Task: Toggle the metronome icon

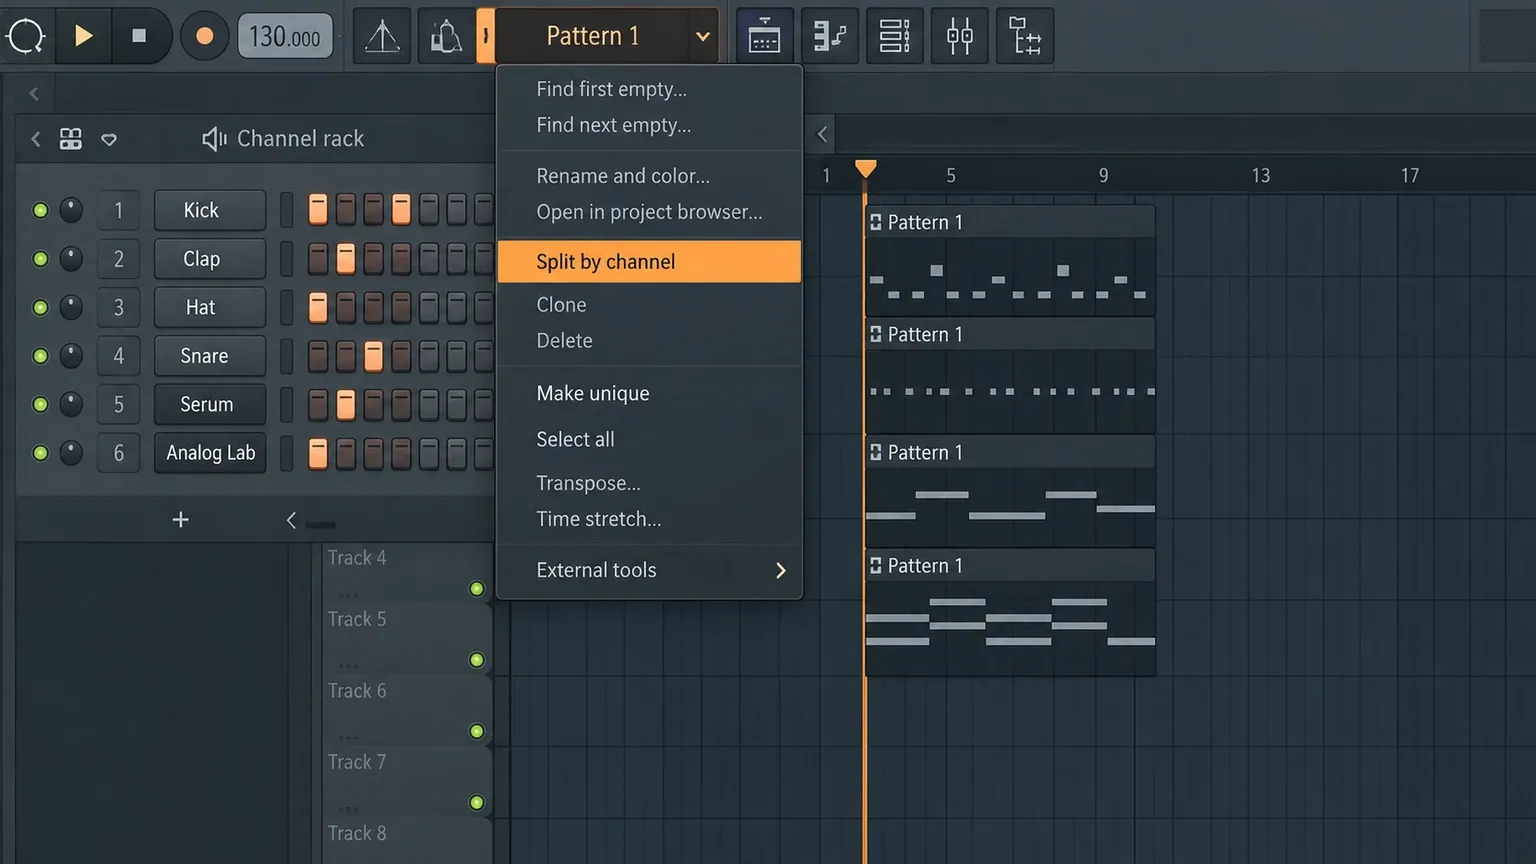Action: [382, 37]
